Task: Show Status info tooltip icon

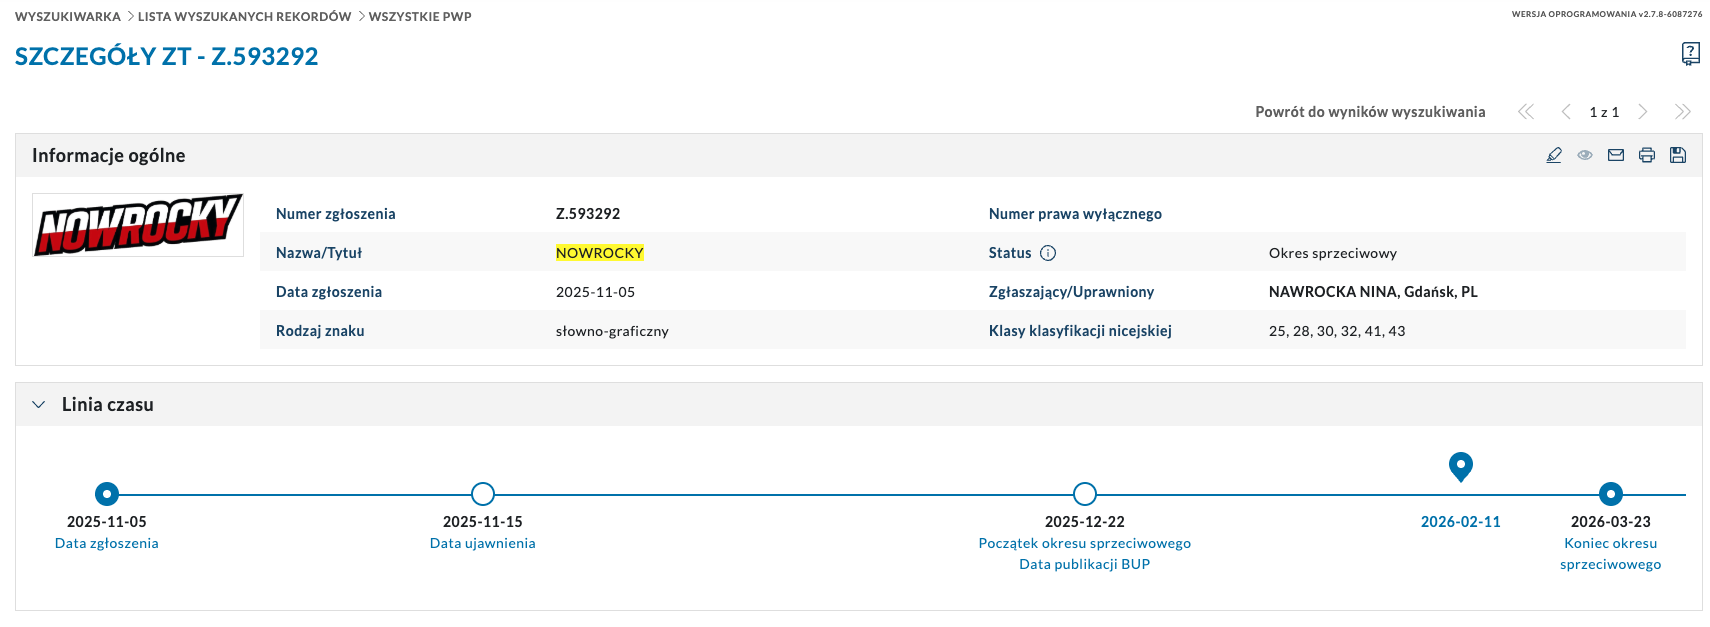Action: tap(1048, 253)
